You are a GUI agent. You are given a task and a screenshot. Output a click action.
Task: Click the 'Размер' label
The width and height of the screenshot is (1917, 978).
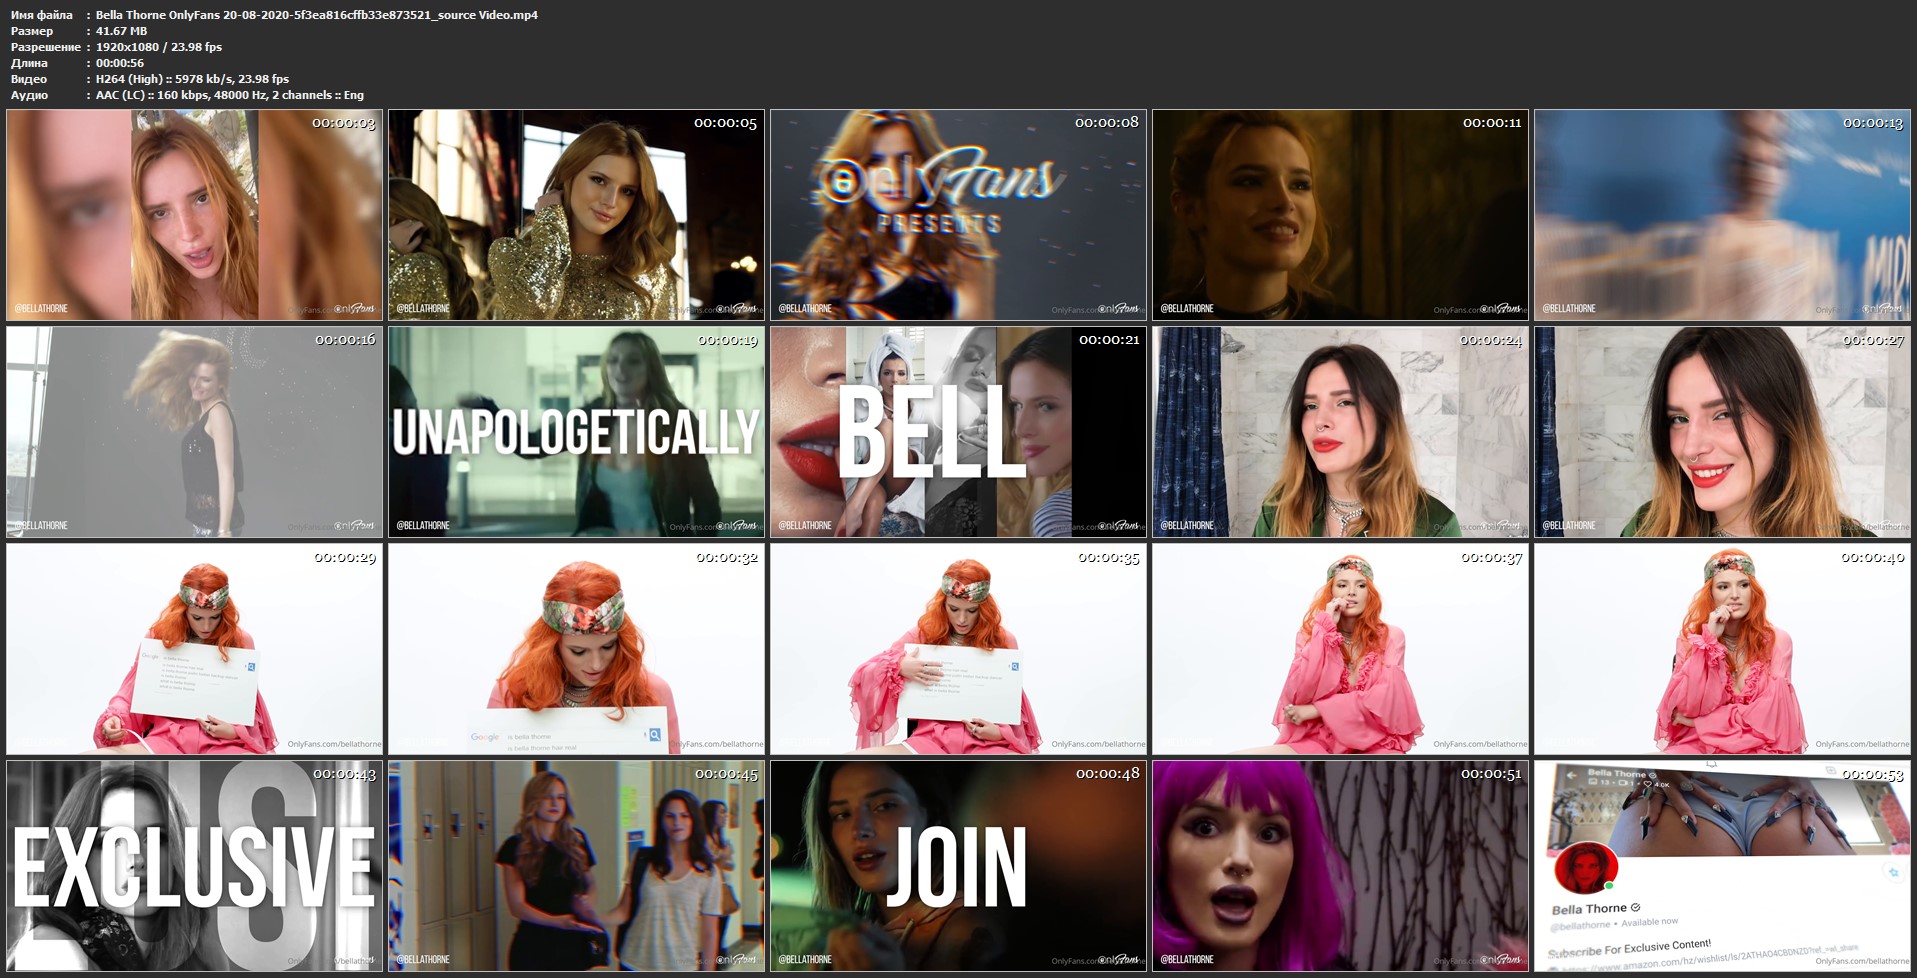32,31
